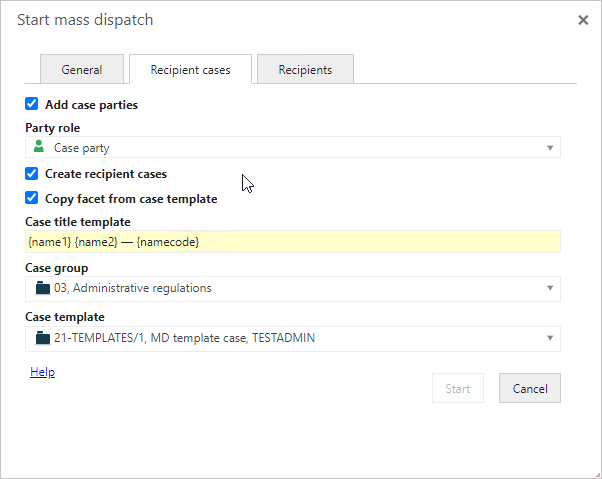The image size is (602, 479).
Task: Expand the Party role dropdown arrow
Action: point(550,148)
